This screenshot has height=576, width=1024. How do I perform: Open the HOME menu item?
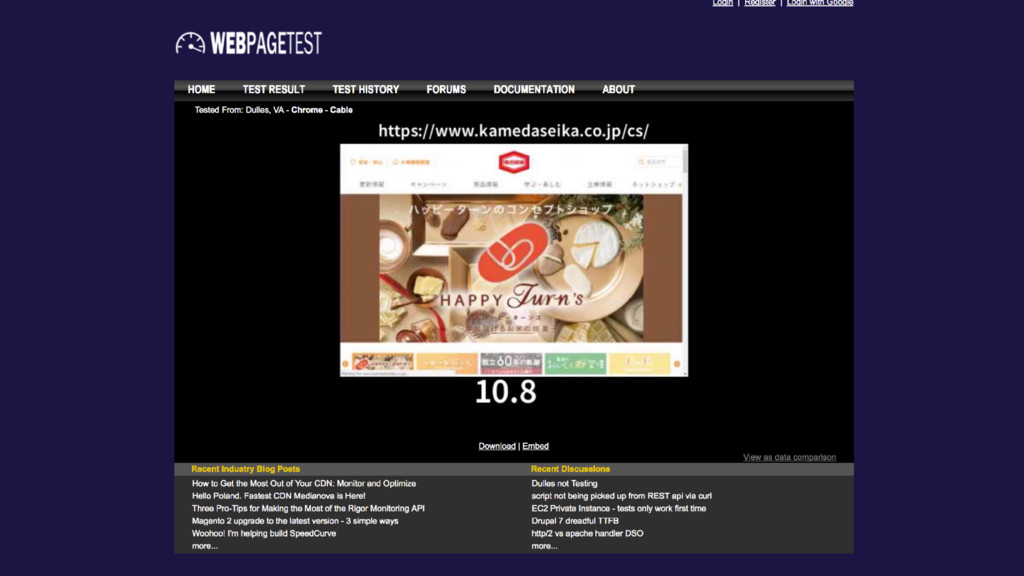click(x=201, y=89)
